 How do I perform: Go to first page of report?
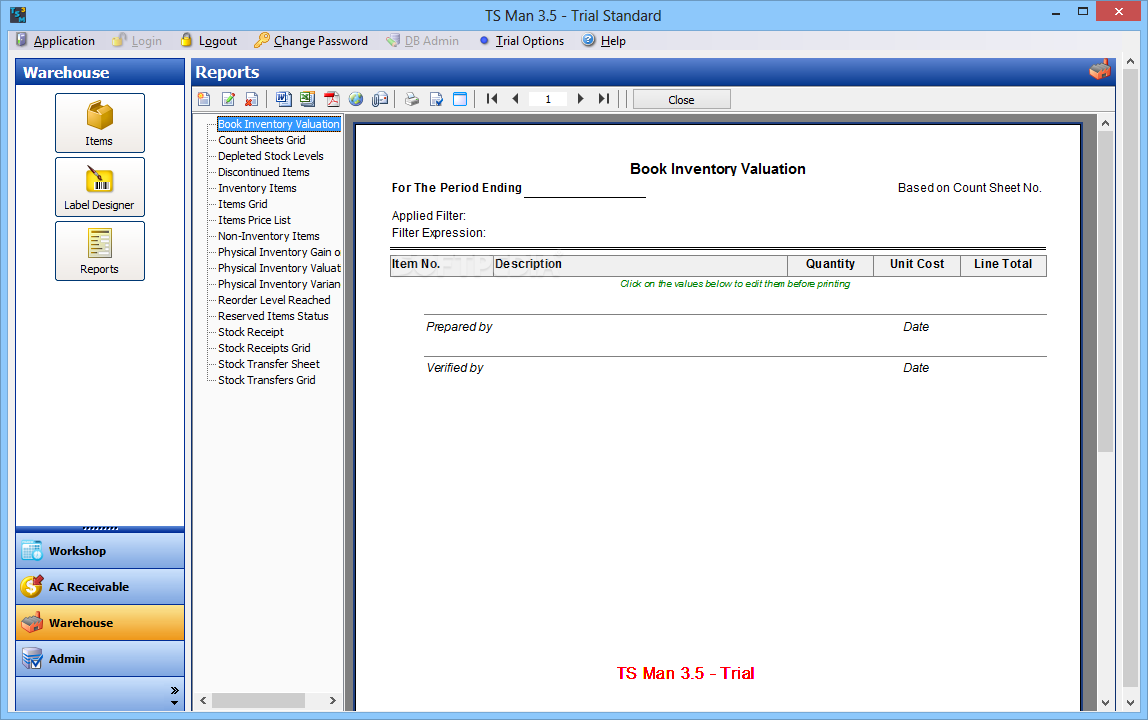(492, 99)
